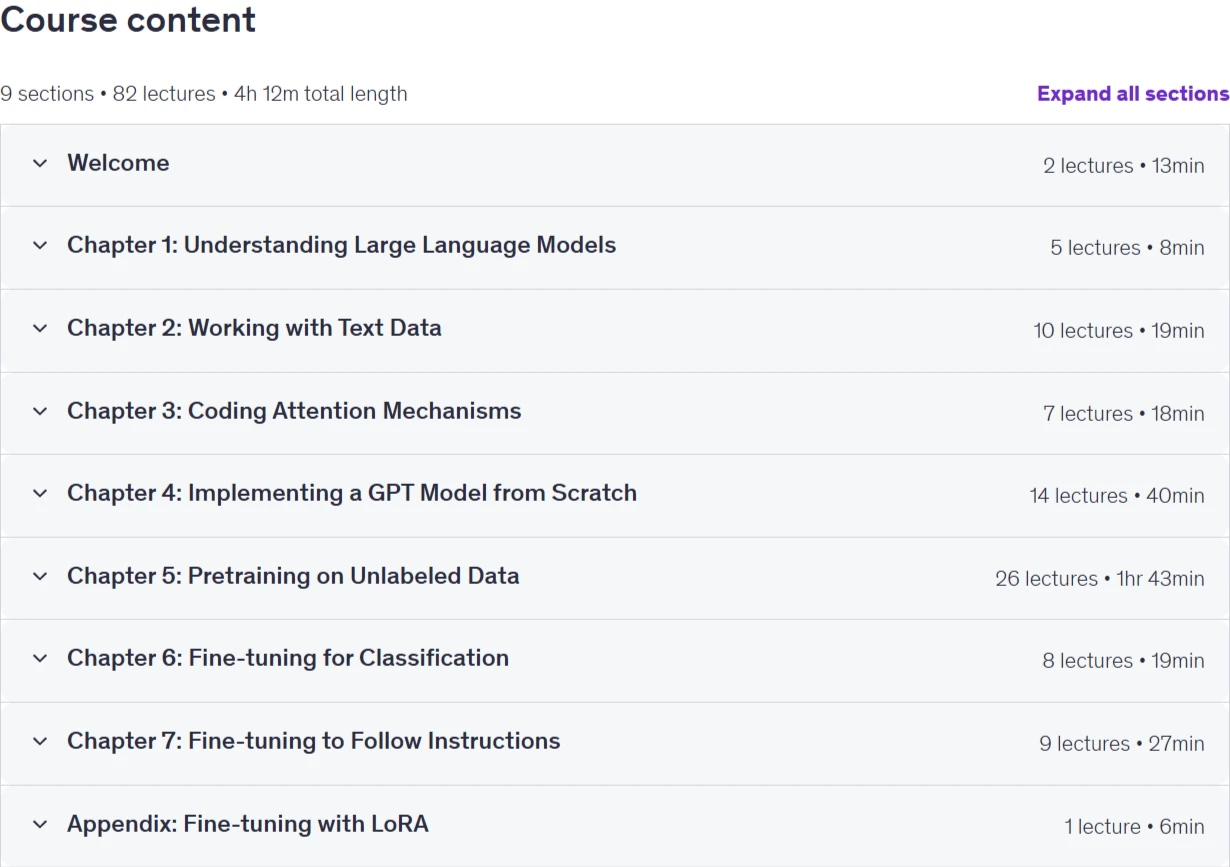Click Appendix: Fine-tuning with LoRA title
The height and width of the screenshot is (867, 1230).
pos(248,824)
